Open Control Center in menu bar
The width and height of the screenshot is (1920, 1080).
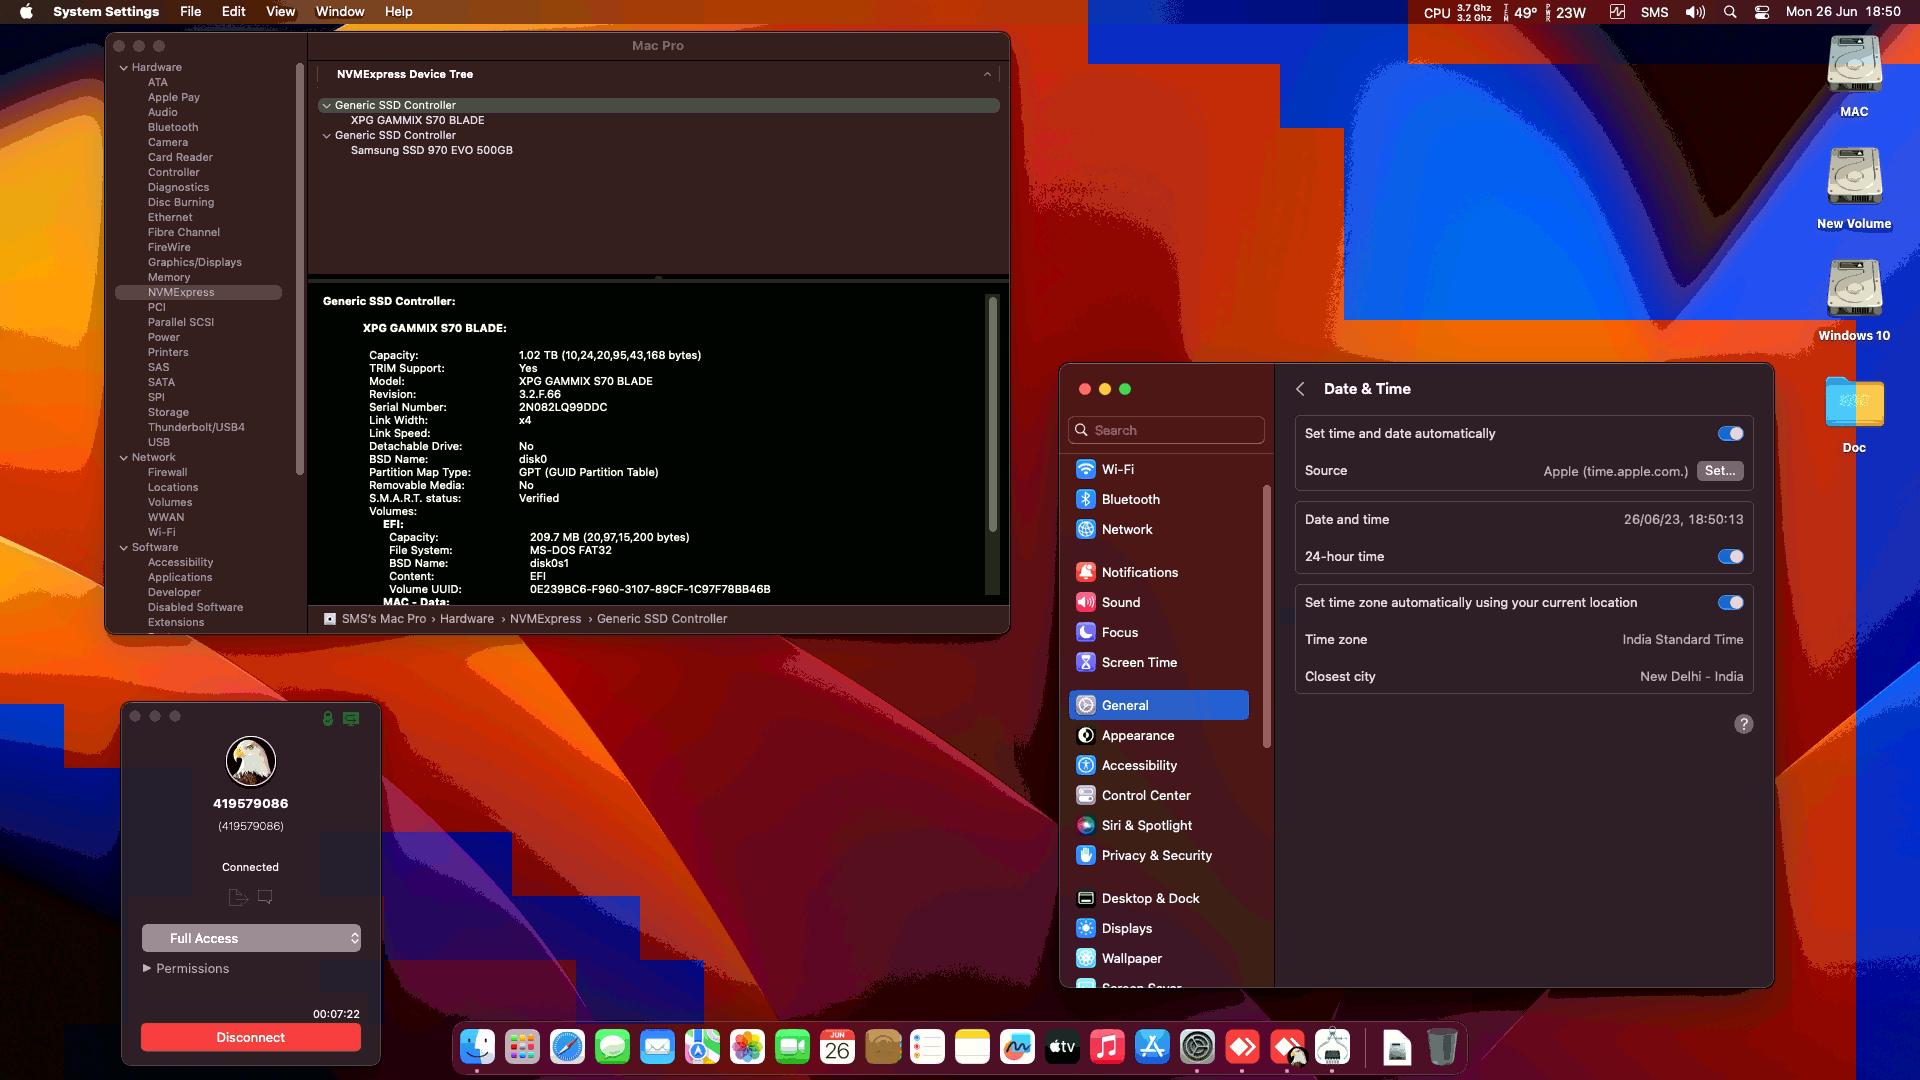pos(1762,12)
